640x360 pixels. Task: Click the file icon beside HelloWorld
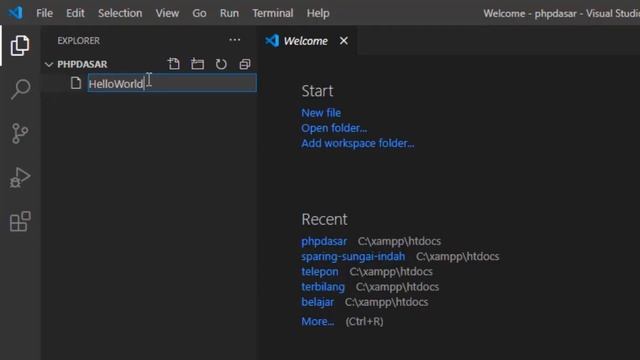pyautogui.click(x=76, y=83)
